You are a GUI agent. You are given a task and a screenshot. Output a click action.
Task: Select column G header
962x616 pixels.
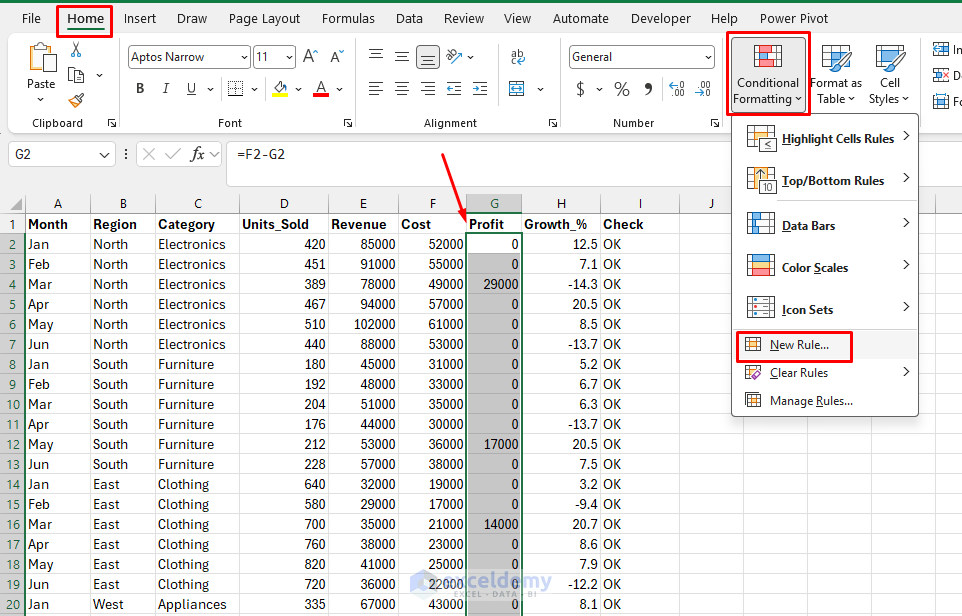point(494,204)
